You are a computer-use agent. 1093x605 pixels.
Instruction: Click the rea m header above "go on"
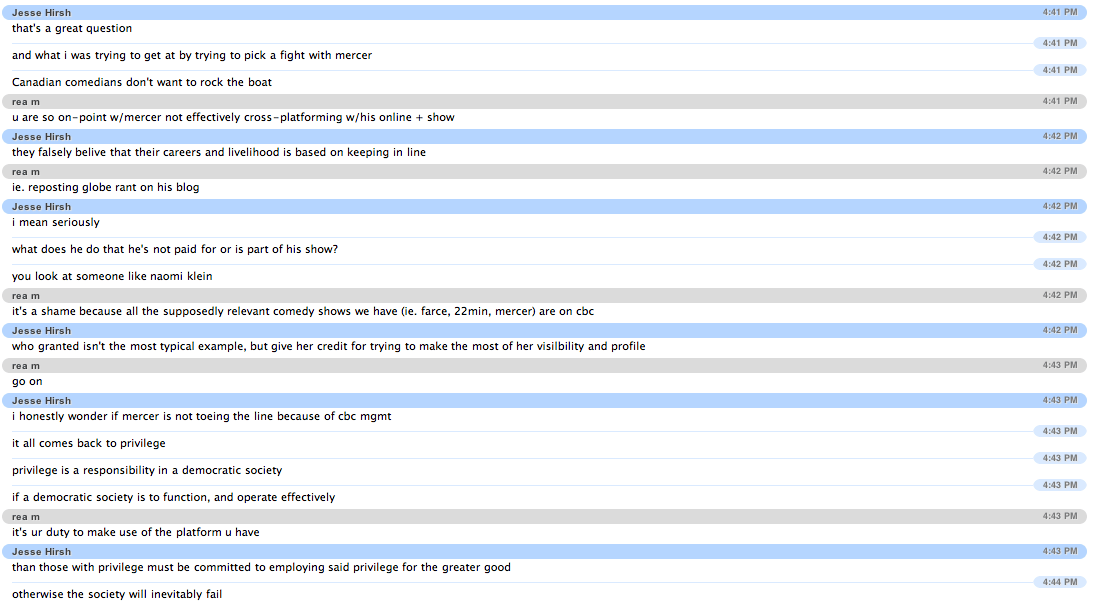(26, 366)
